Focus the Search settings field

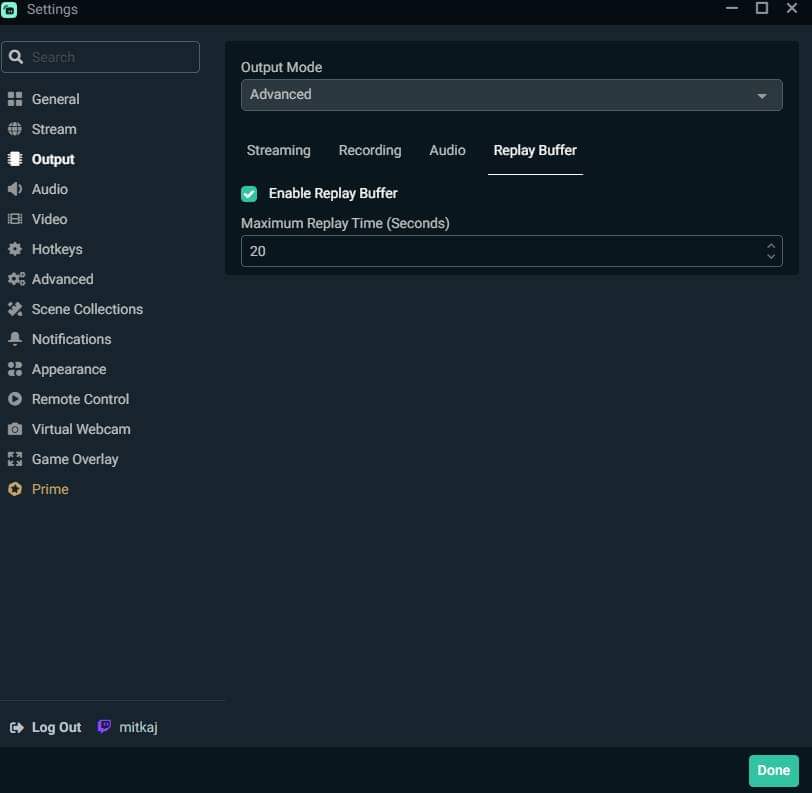click(x=110, y=57)
